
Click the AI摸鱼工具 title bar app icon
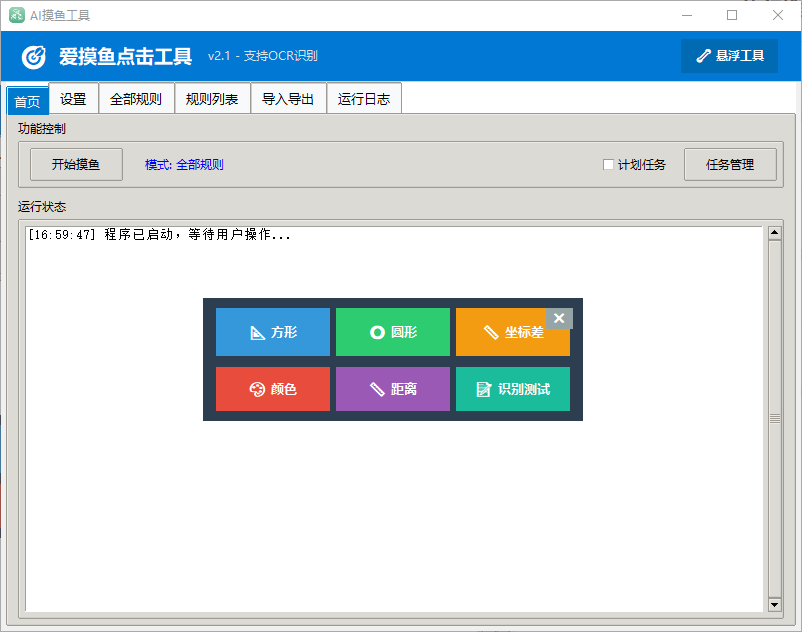click(17, 15)
